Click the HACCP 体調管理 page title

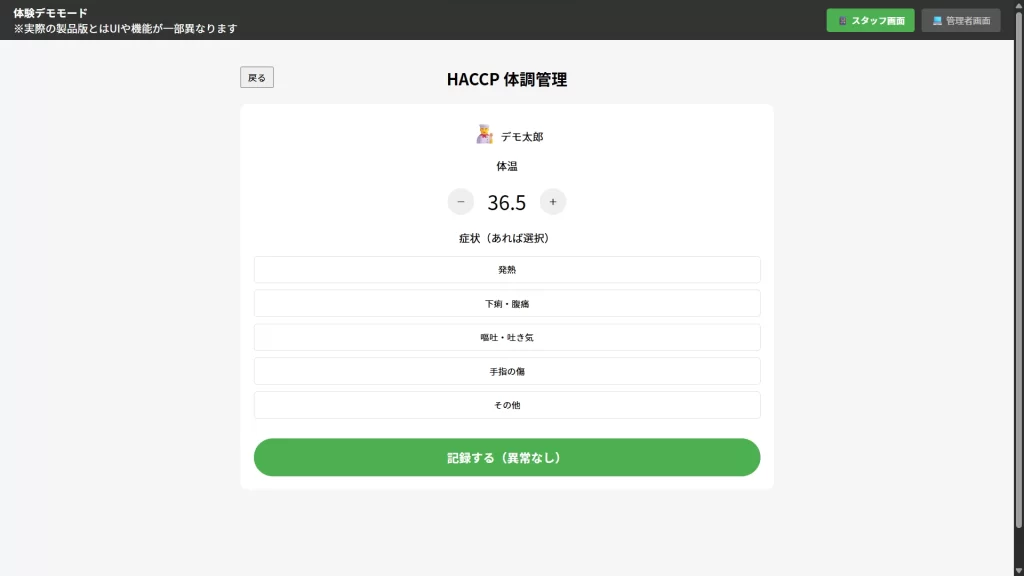click(x=507, y=79)
